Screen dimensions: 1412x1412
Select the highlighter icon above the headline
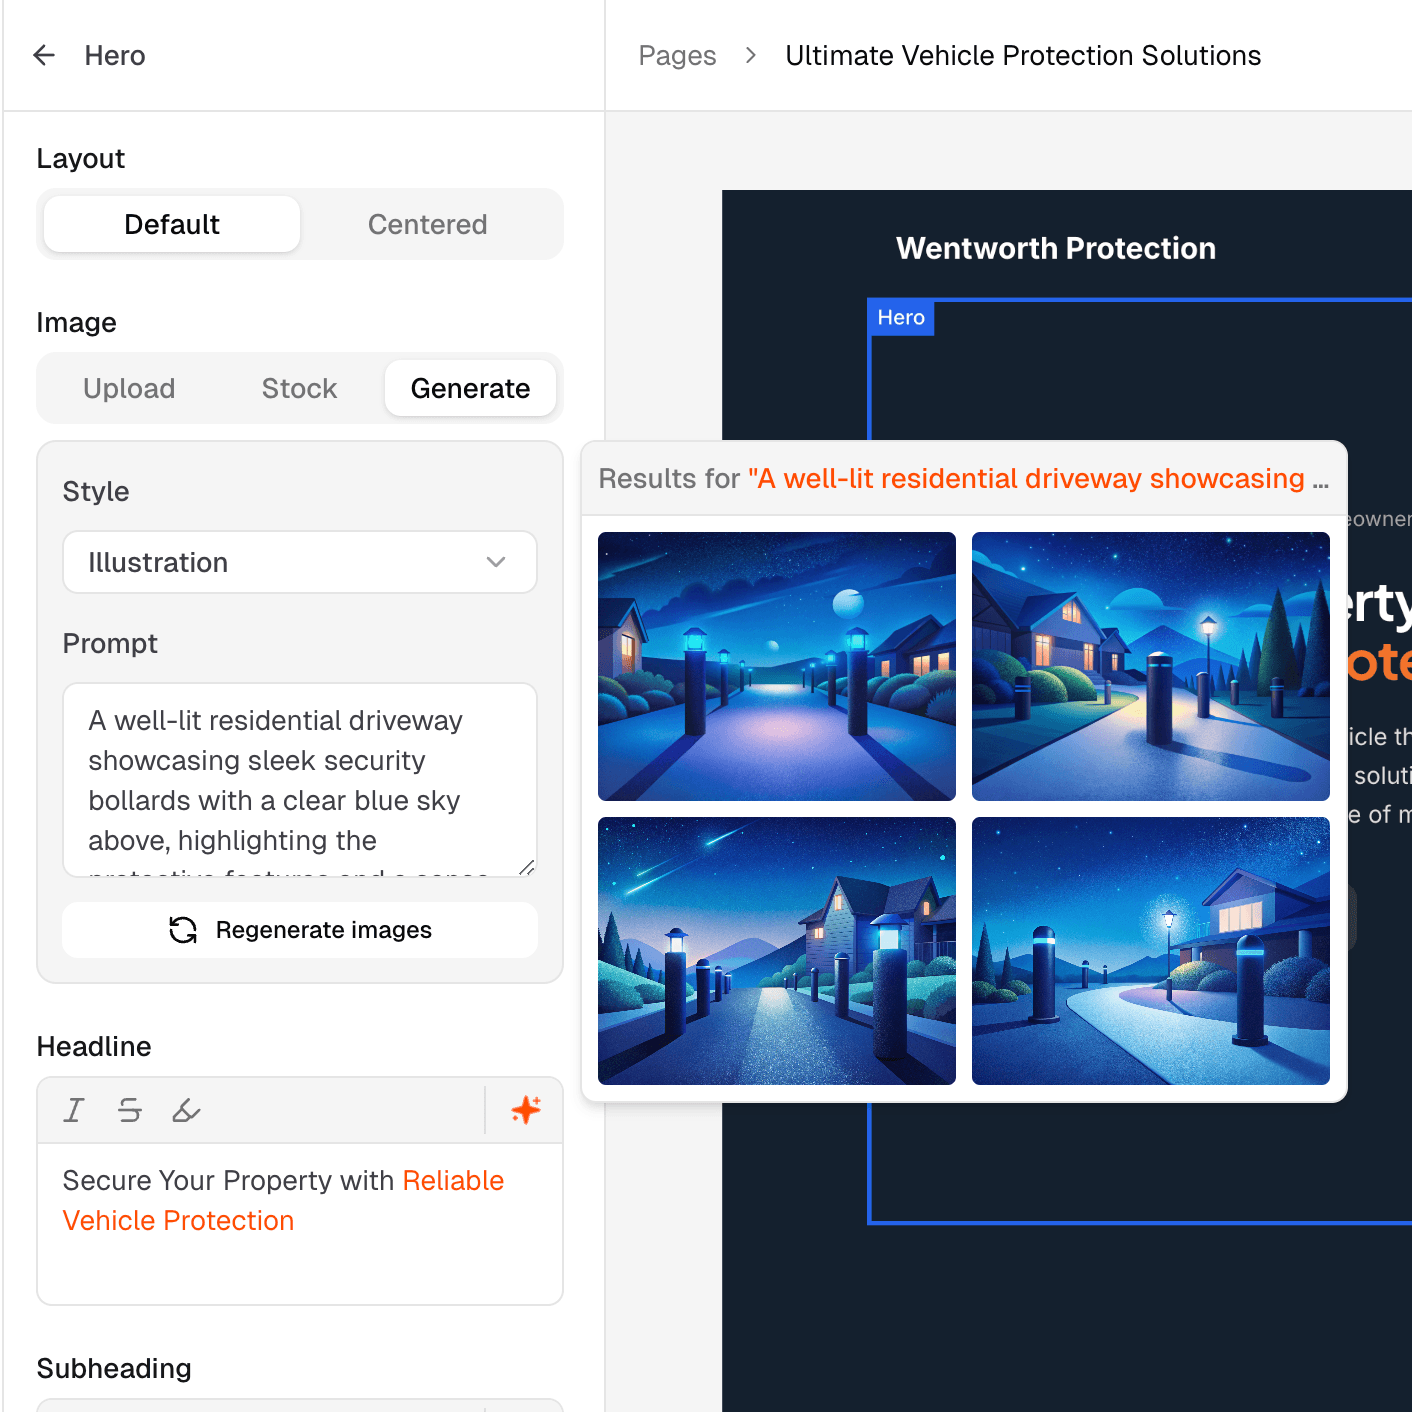click(x=187, y=1110)
